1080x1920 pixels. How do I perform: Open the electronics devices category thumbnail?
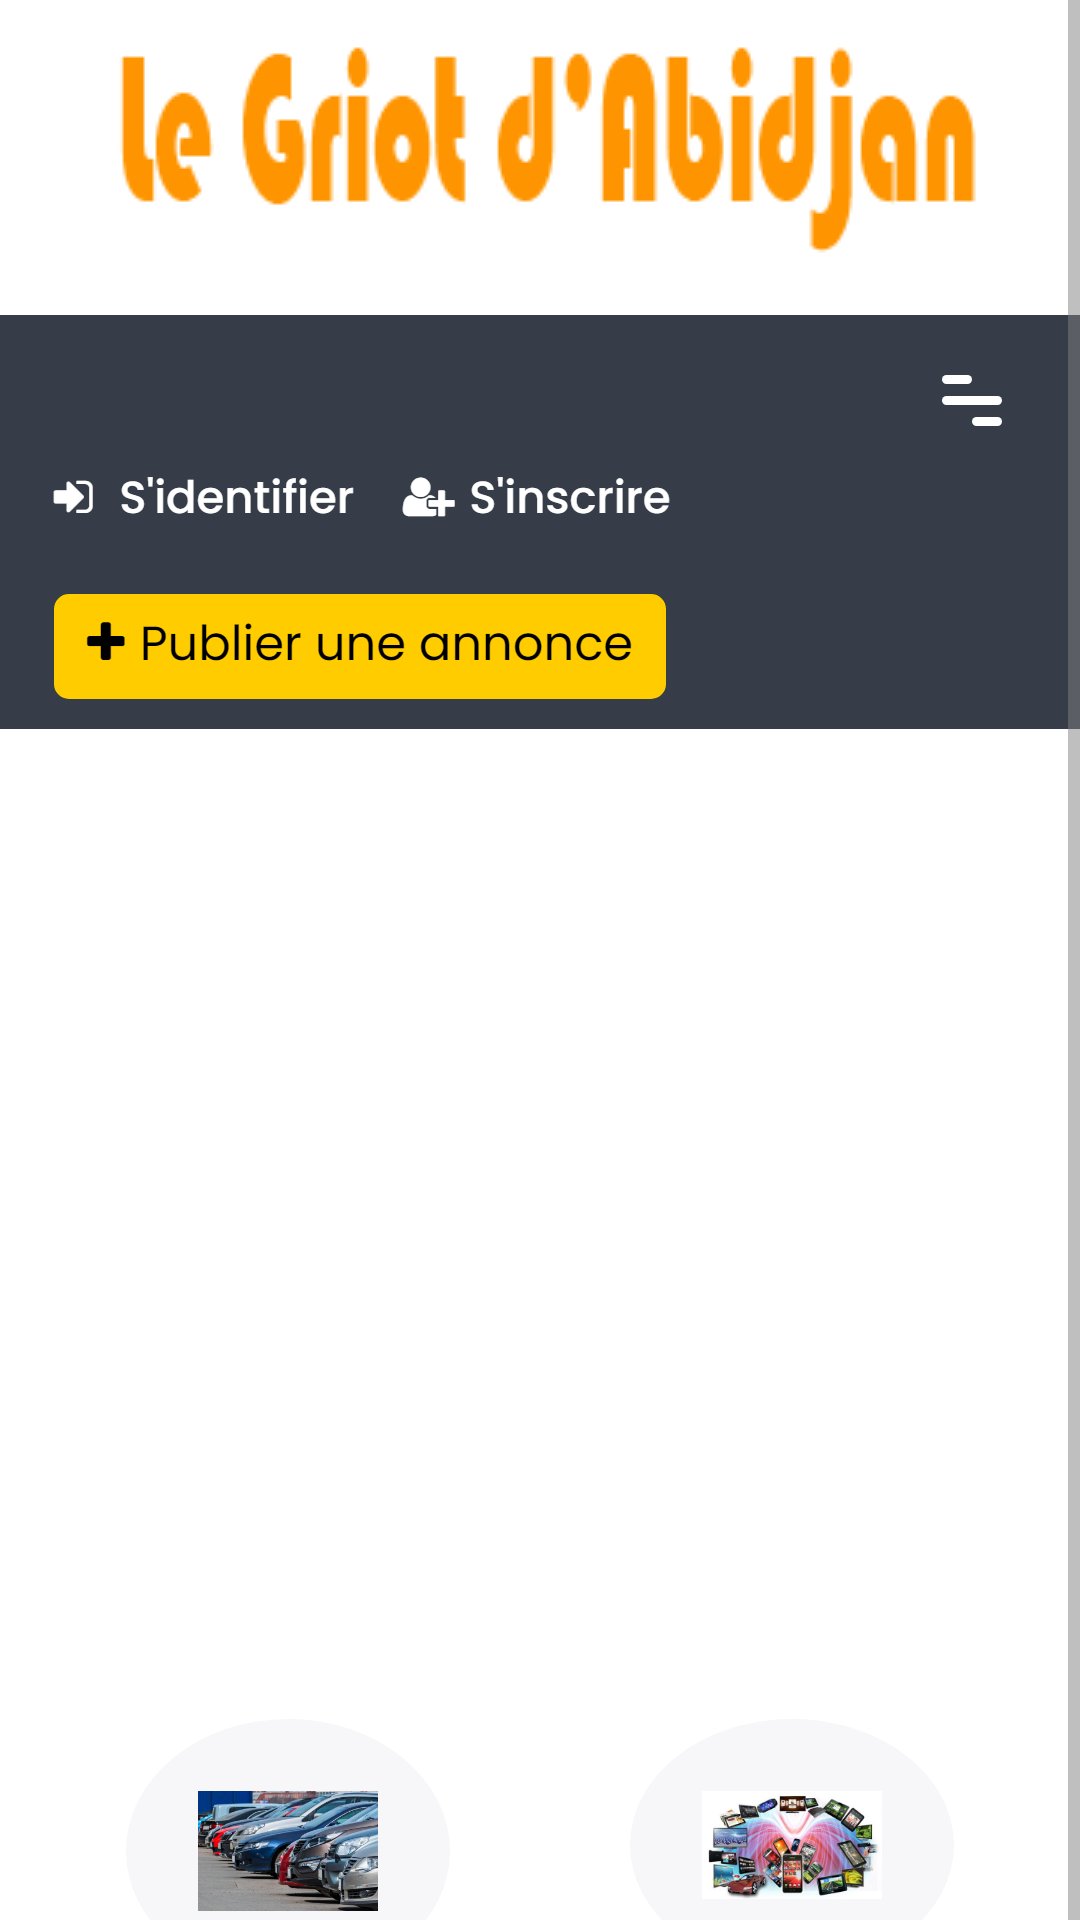(792, 1845)
